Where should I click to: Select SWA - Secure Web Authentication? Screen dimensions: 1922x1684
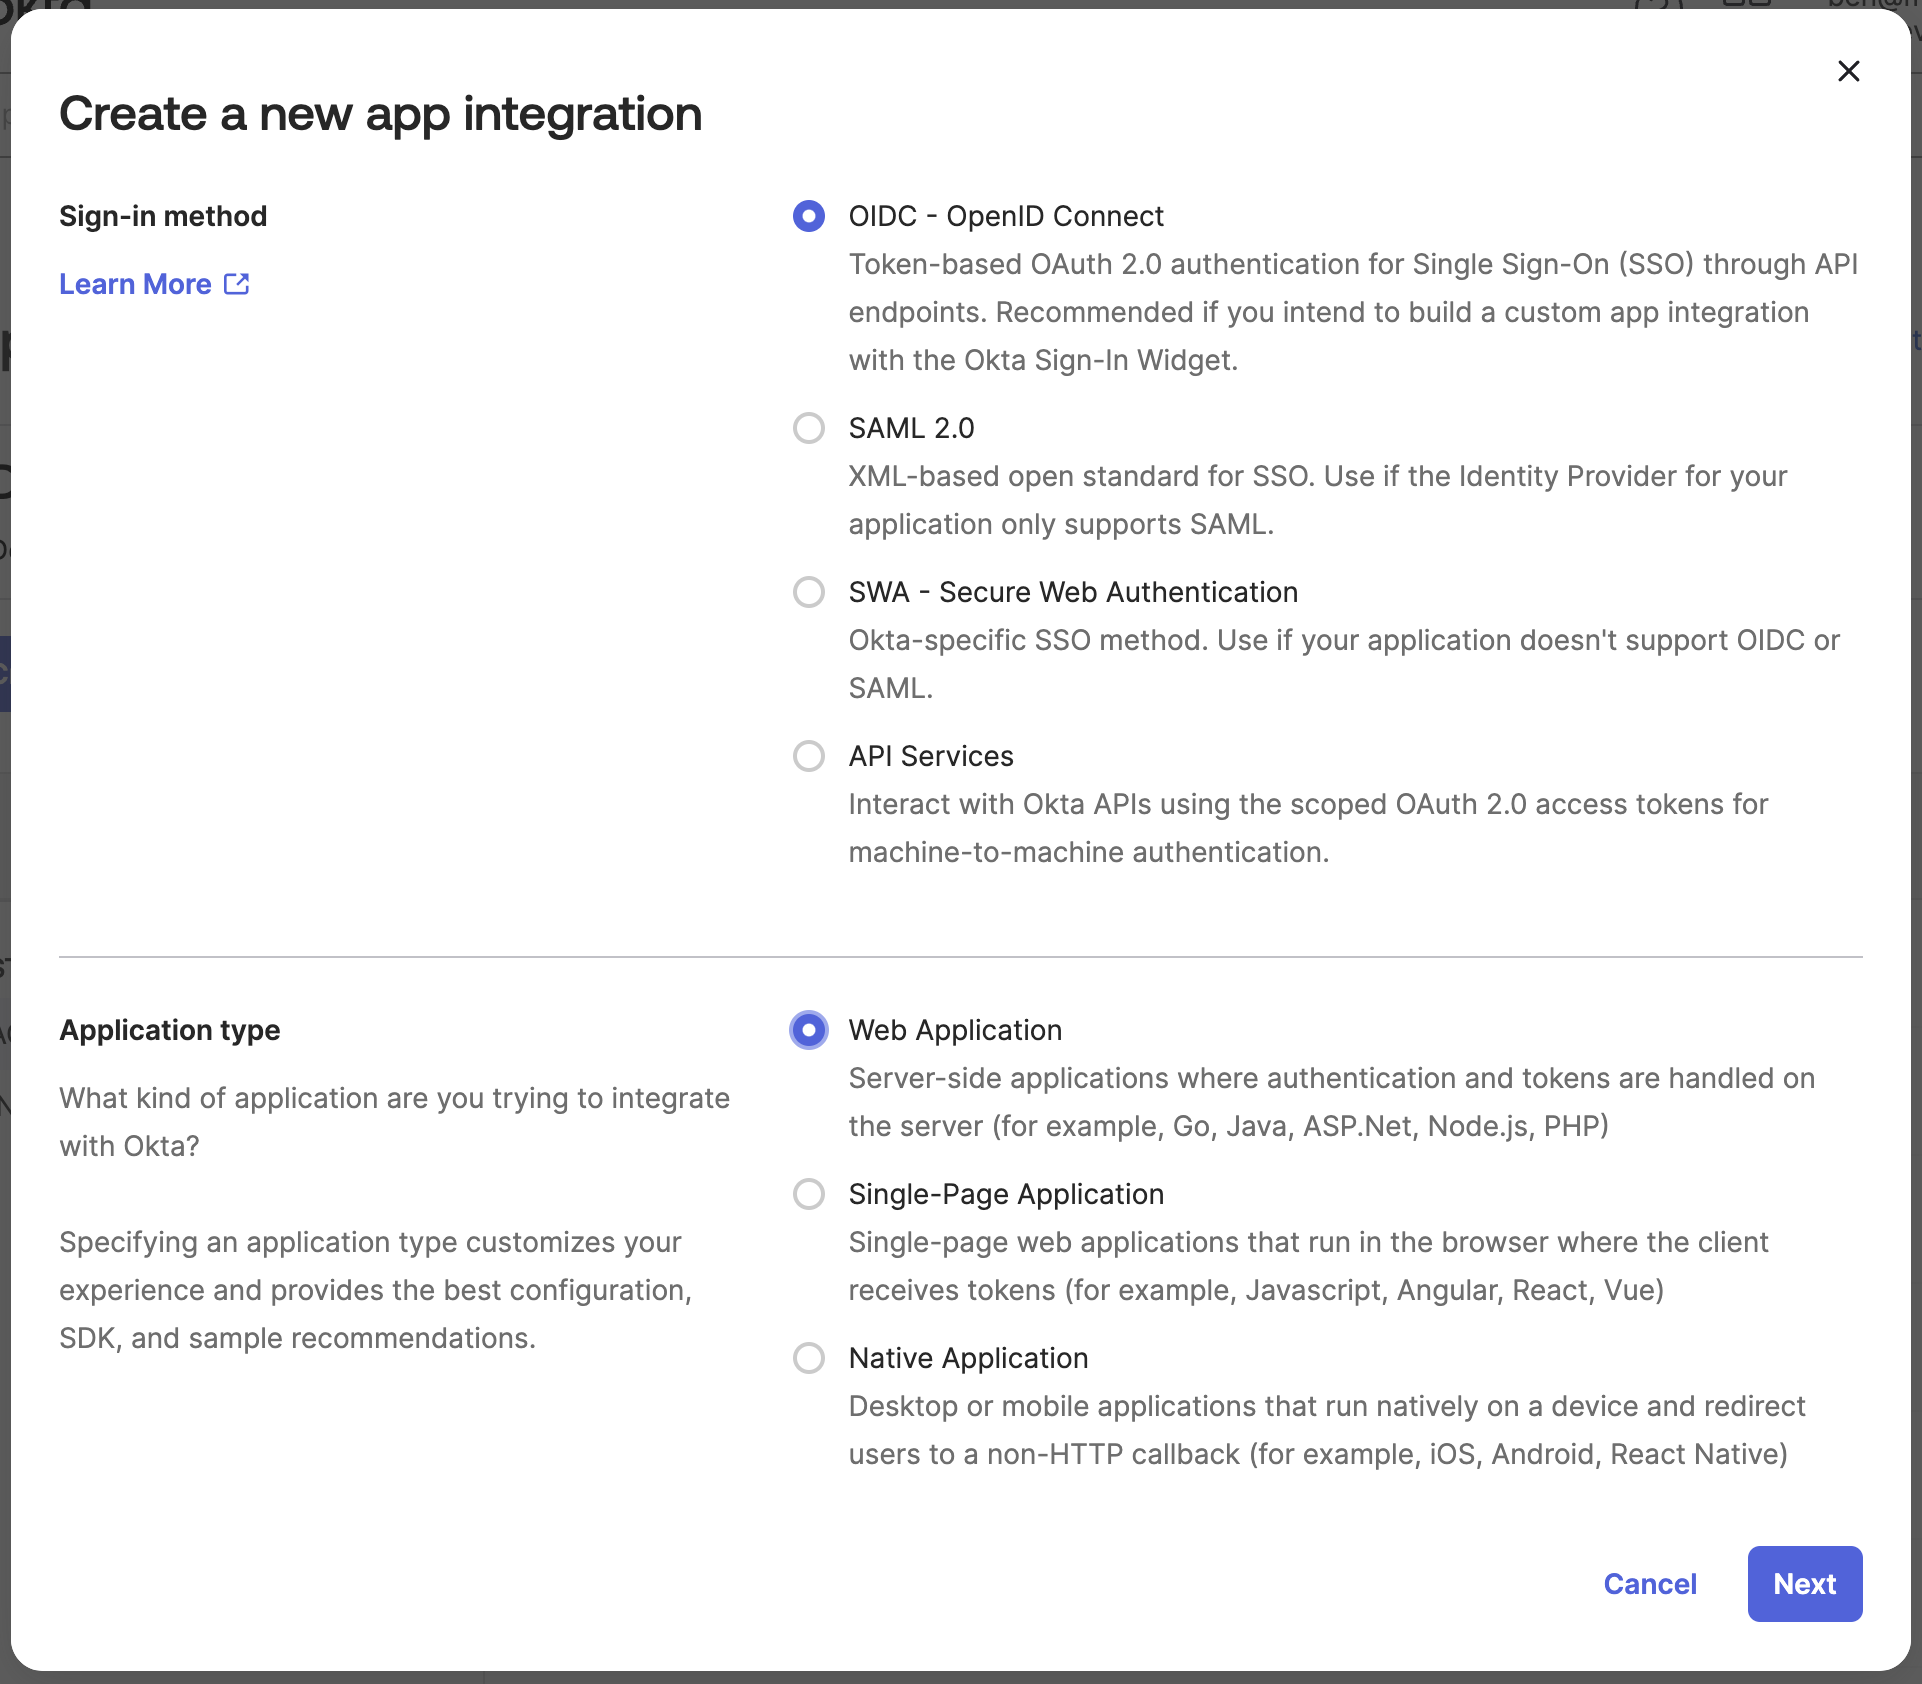point(808,592)
